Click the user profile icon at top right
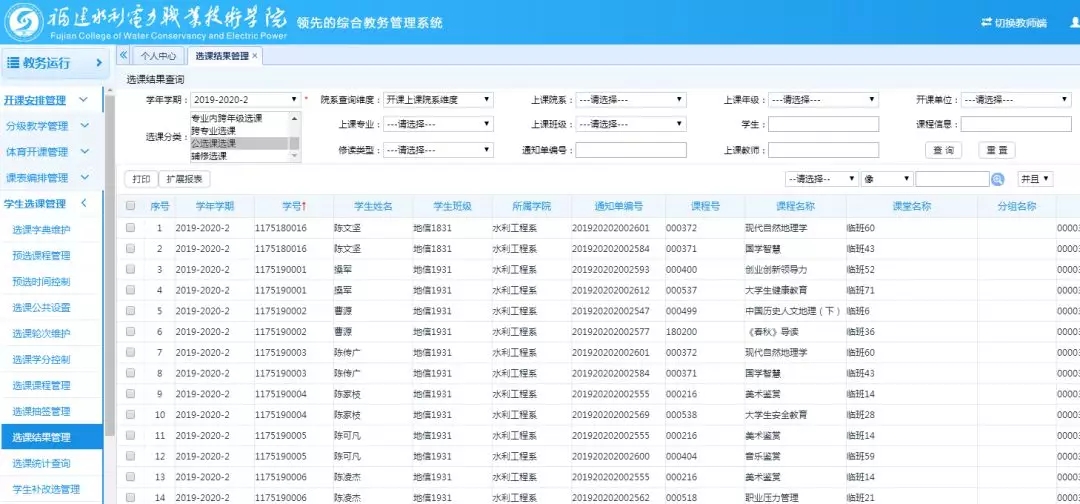 click(x=1074, y=23)
